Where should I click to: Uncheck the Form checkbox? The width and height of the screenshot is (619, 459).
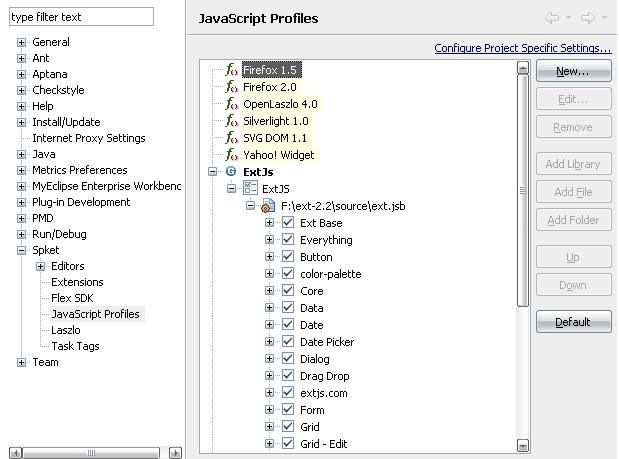pos(288,409)
